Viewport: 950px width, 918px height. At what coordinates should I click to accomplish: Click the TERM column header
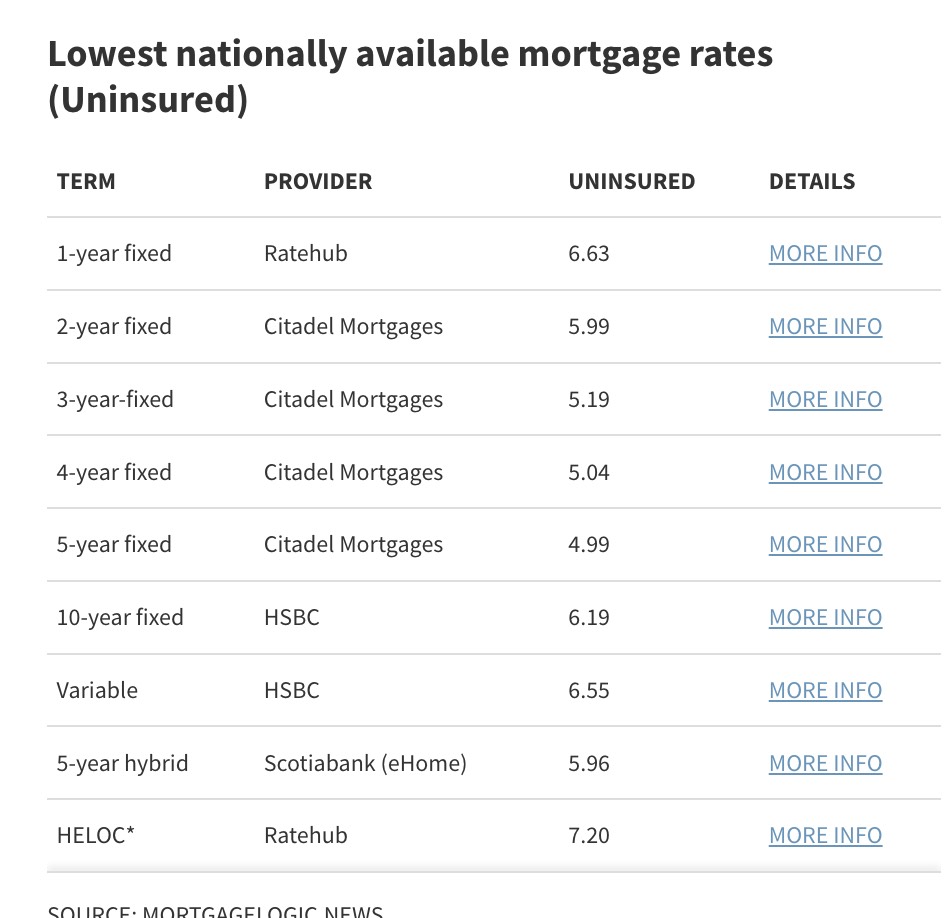[x=86, y=182]
